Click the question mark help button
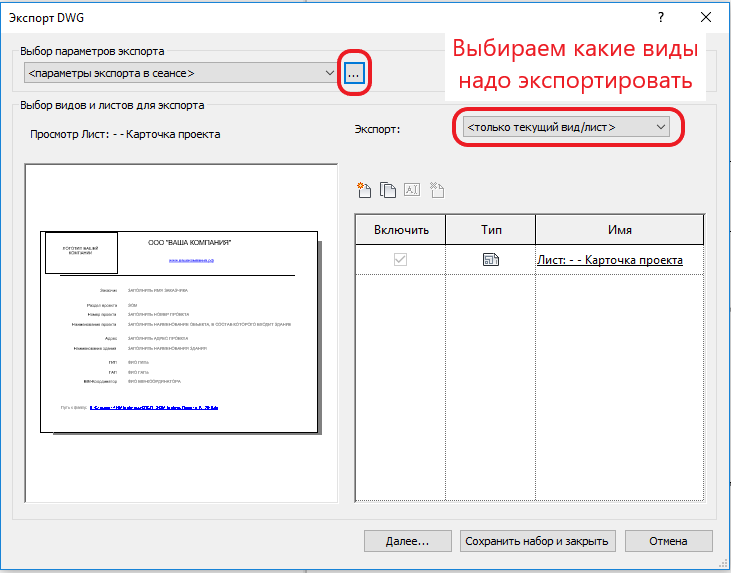This screenshot has width=731, height=573. click(x=661, y=18)
